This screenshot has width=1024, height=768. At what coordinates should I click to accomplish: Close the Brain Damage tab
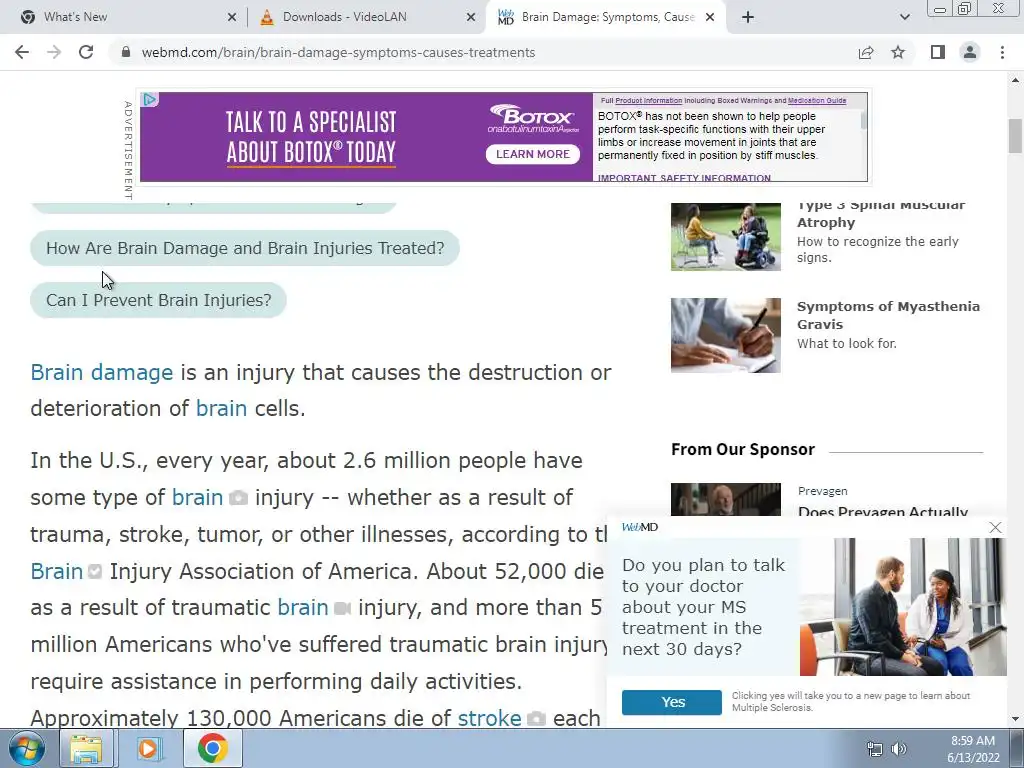711,17
